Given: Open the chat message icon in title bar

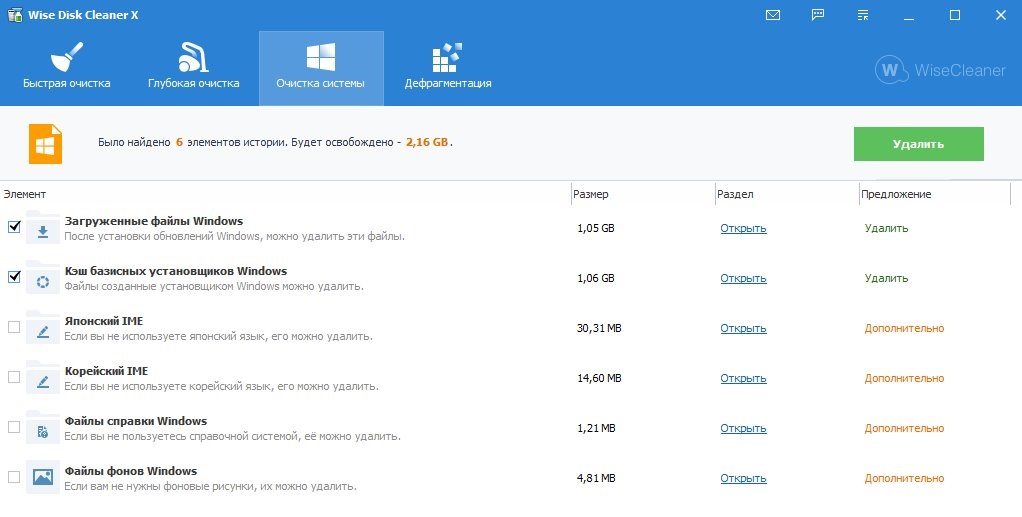Looking at the screenshot, I should (818, 15).
